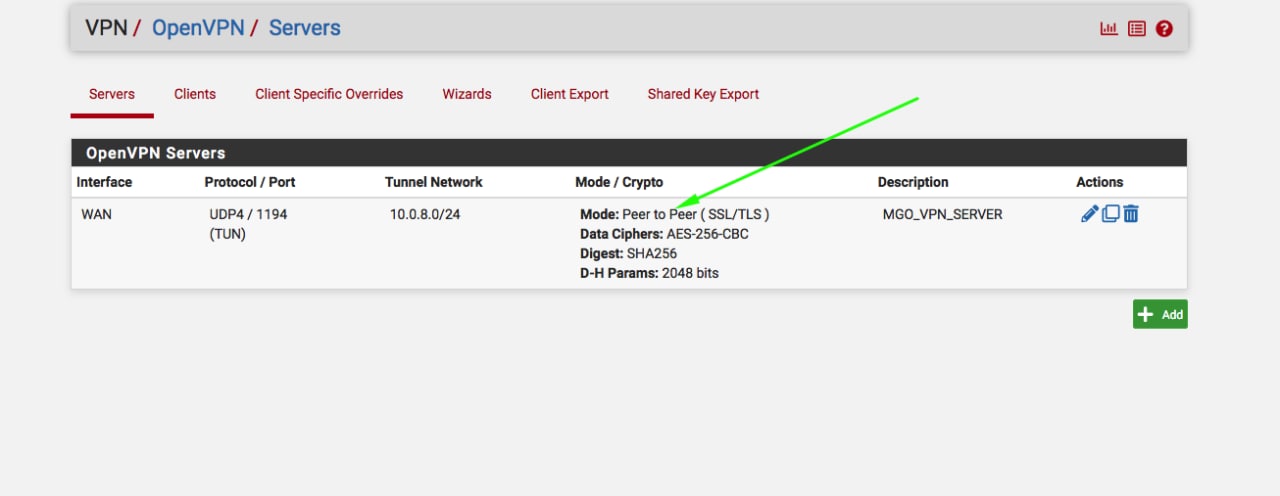1280x496 pixels.
Task: Switch to the Clients tab
Action: pos(195,94)
